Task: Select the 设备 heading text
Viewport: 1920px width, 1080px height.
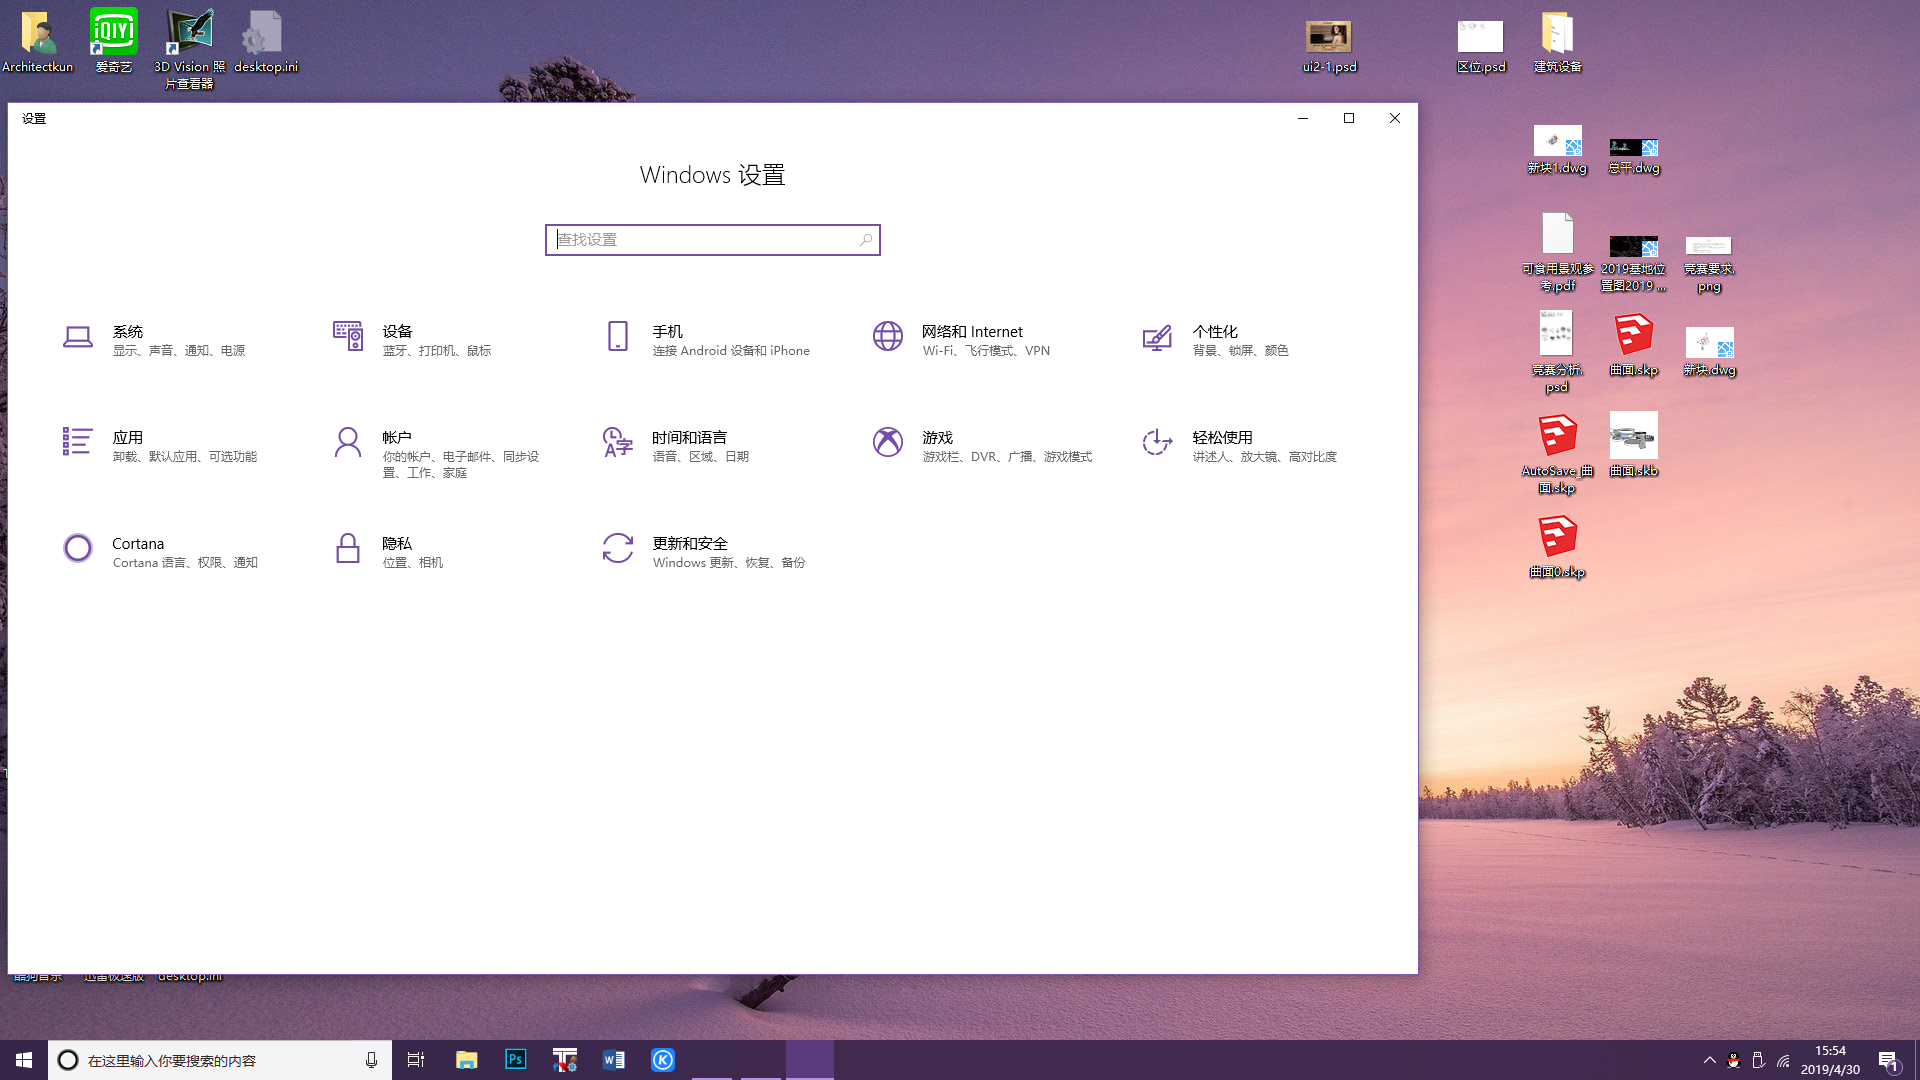Action: click(x=397, y=331)
